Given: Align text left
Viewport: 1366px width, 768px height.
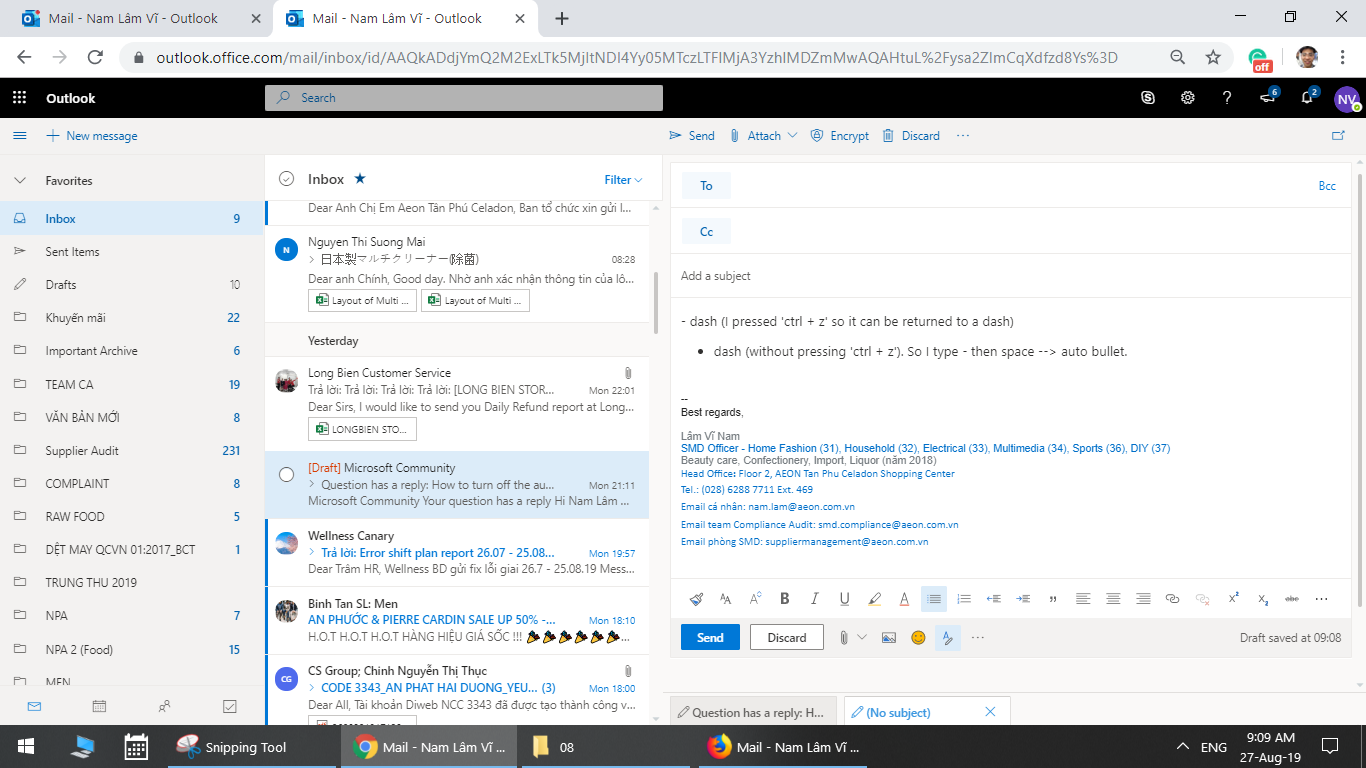Looking at the screenshot, I should 1083,599.
